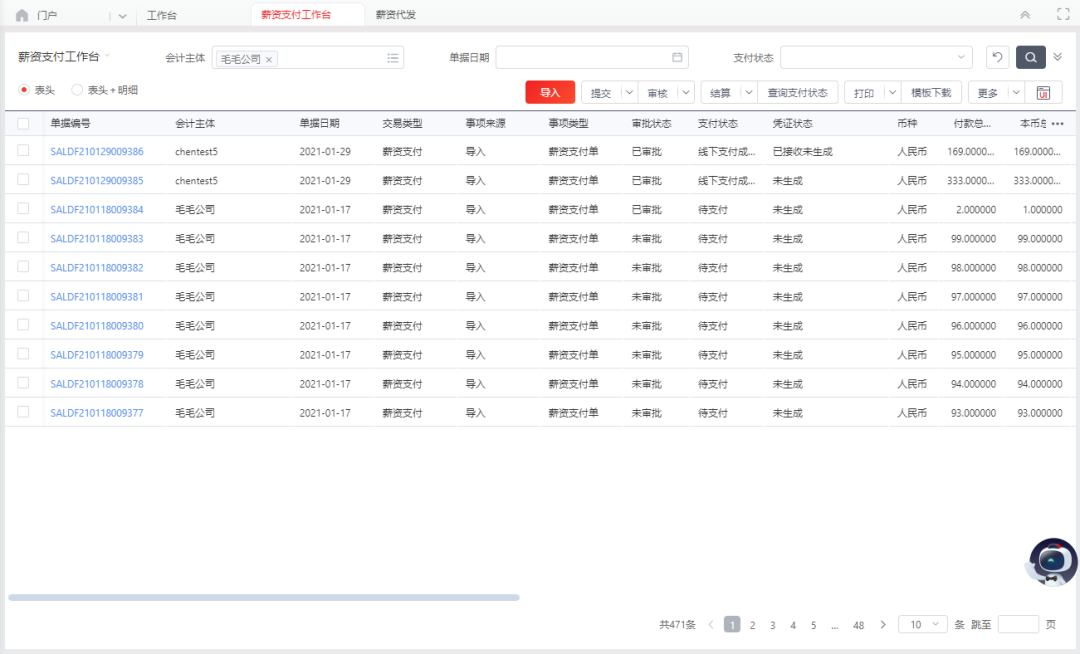Switch to the 工作台 tab
This screenshot has height=654, width=1080.
[x=162, y=14]
